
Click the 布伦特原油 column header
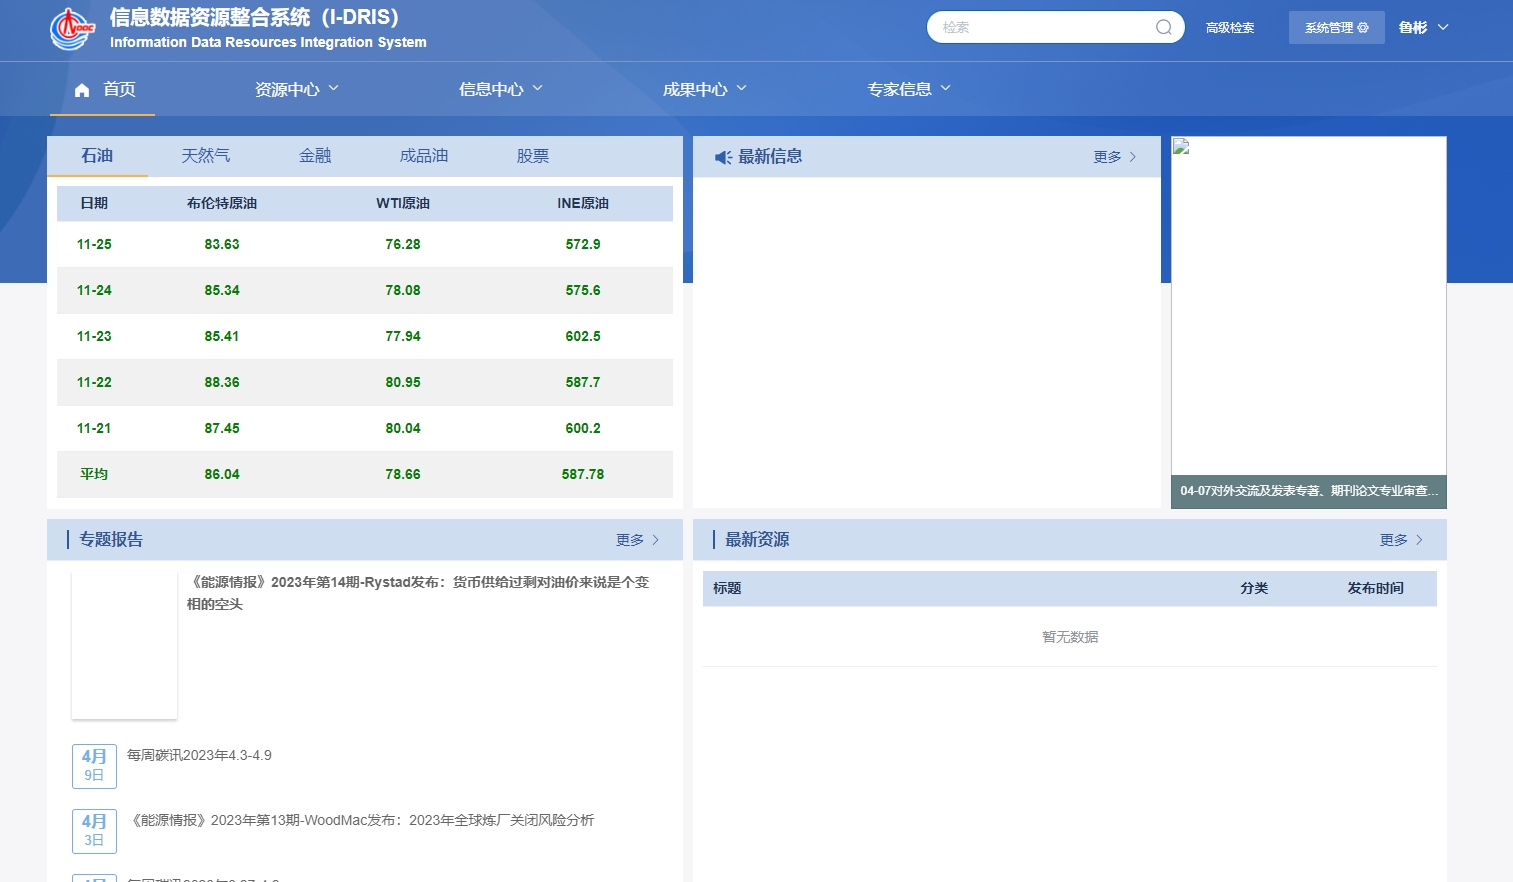point(222,203)
